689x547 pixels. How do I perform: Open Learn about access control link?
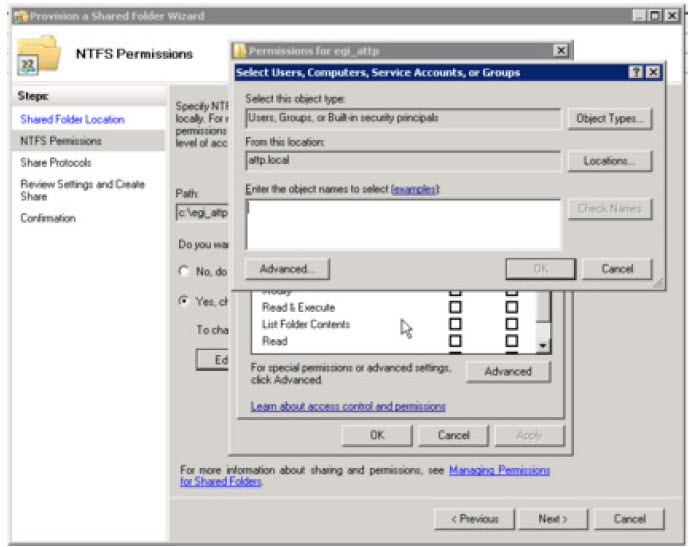tap(348, 406)
